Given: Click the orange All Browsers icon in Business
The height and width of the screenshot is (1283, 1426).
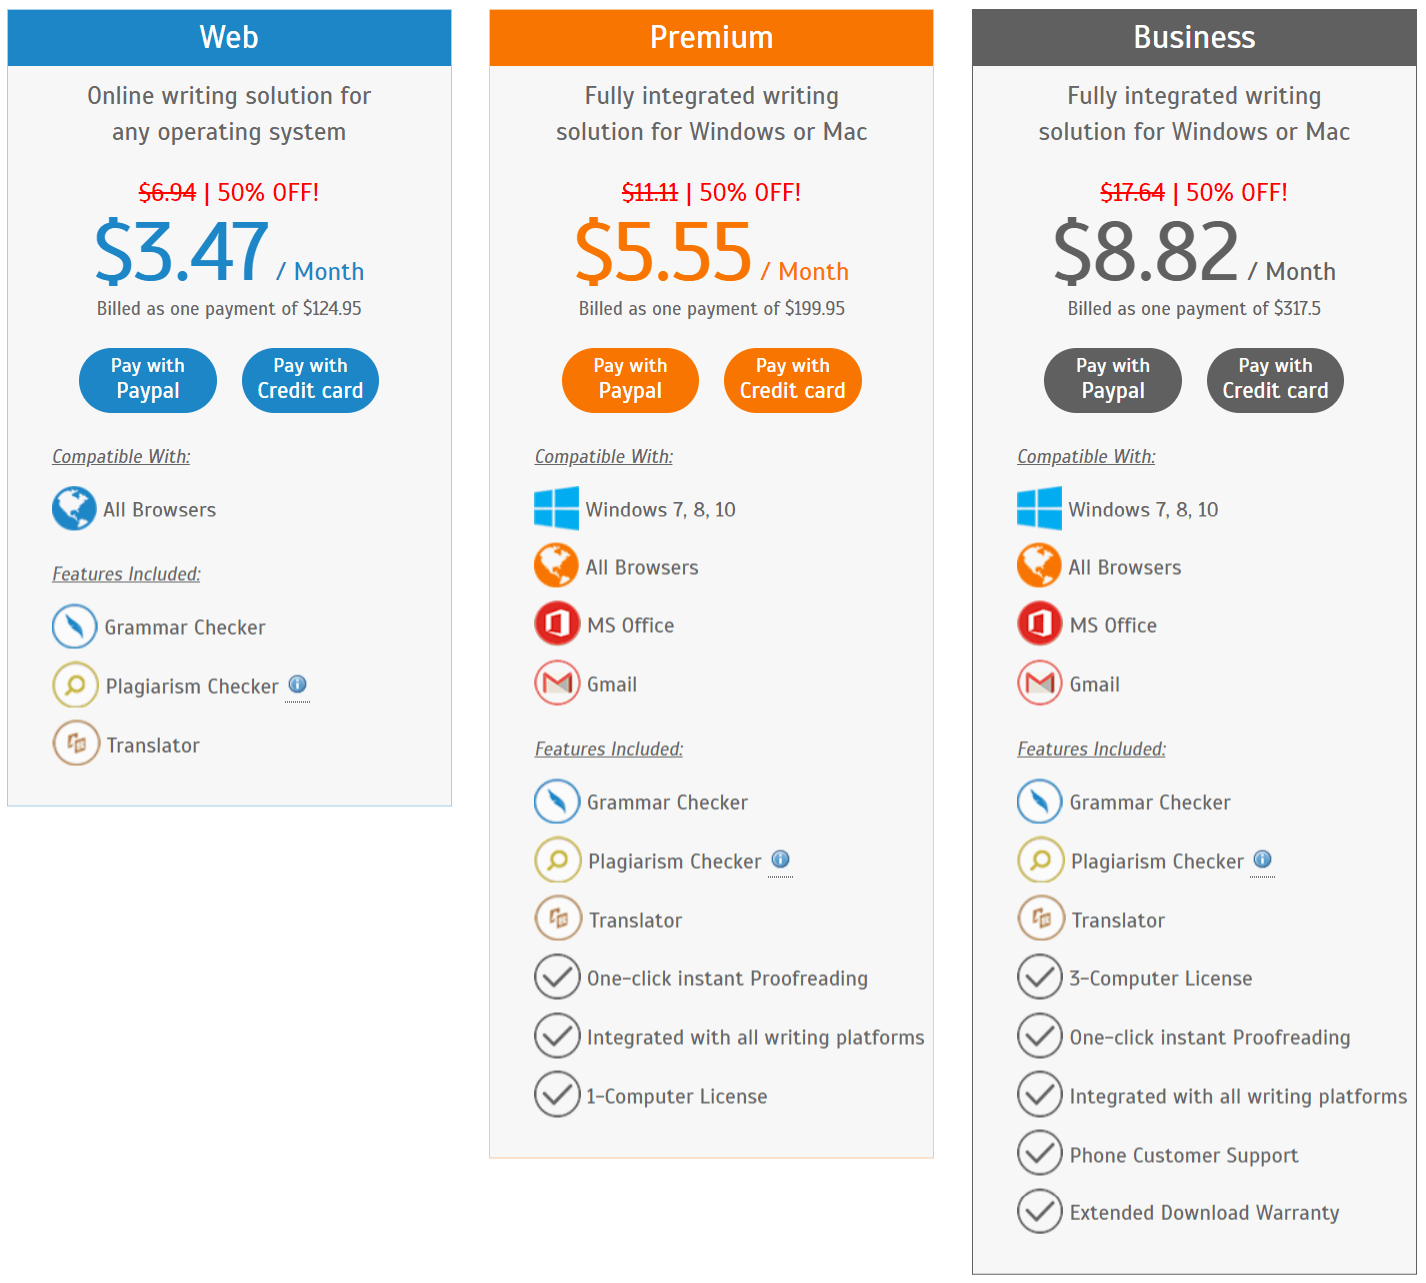Looking at the screenshot, I should pyautogui.click(x=1039, y=565).
